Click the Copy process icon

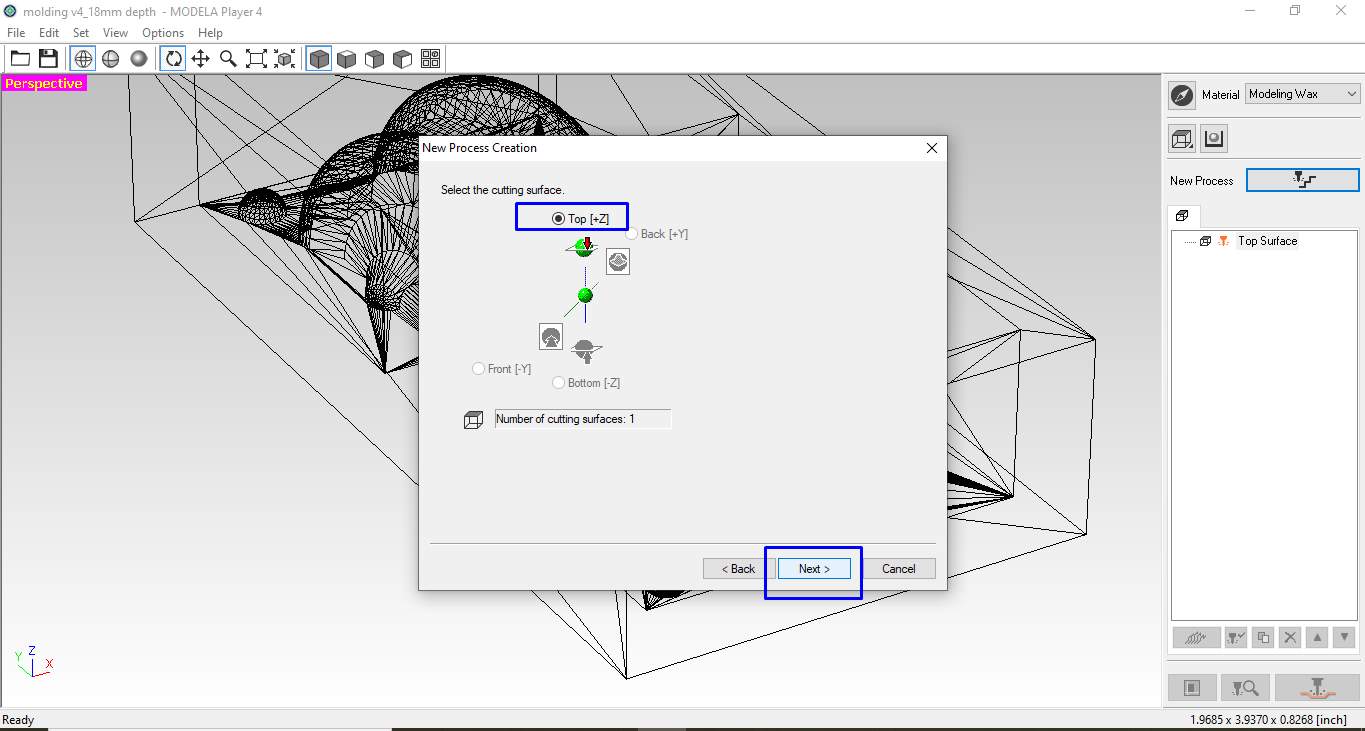click(x=1263, y=637)
